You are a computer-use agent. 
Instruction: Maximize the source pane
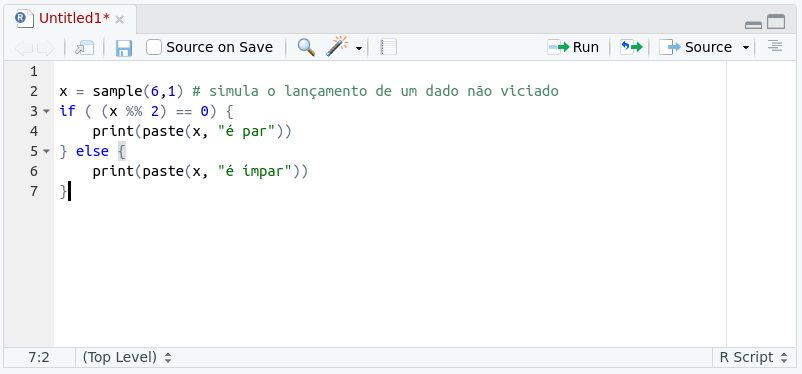coord(776,21)
